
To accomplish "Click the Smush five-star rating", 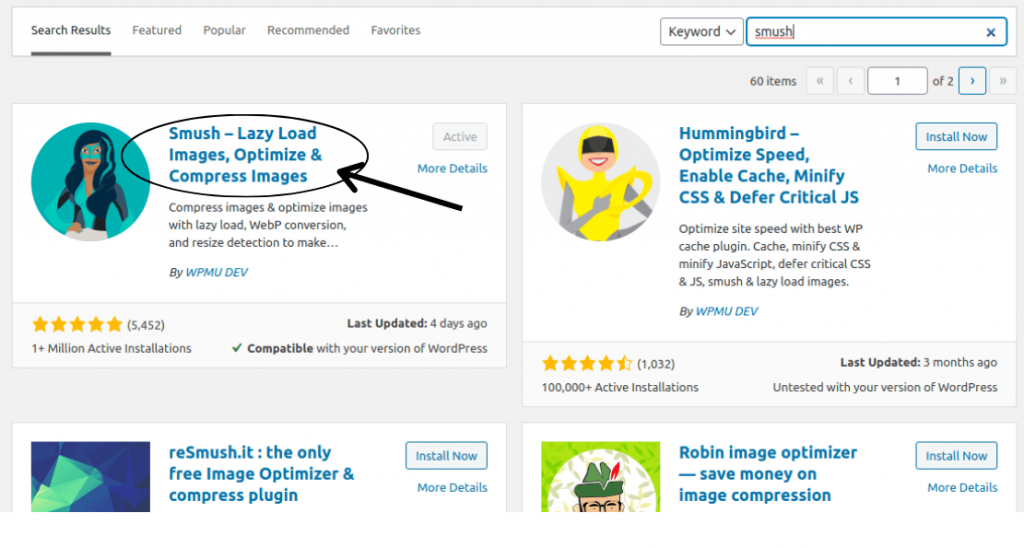I will (x=77, y=324).
